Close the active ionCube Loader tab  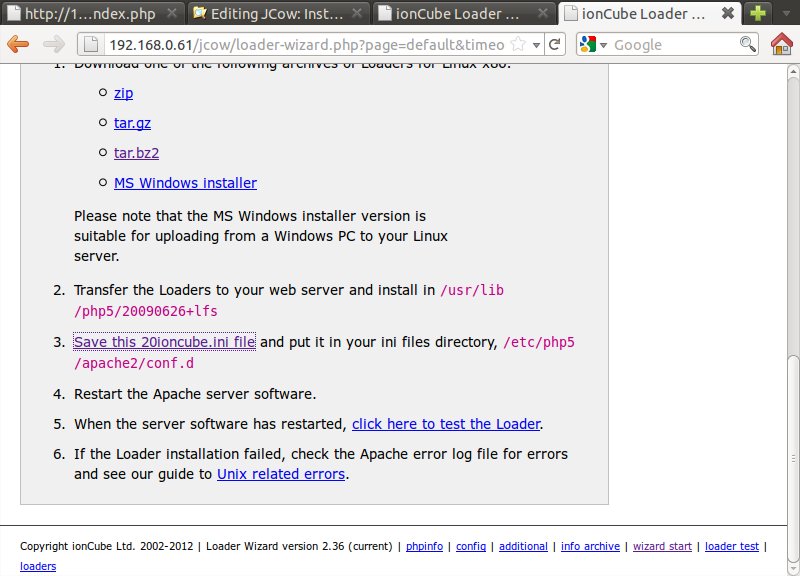tap(728, 13)
